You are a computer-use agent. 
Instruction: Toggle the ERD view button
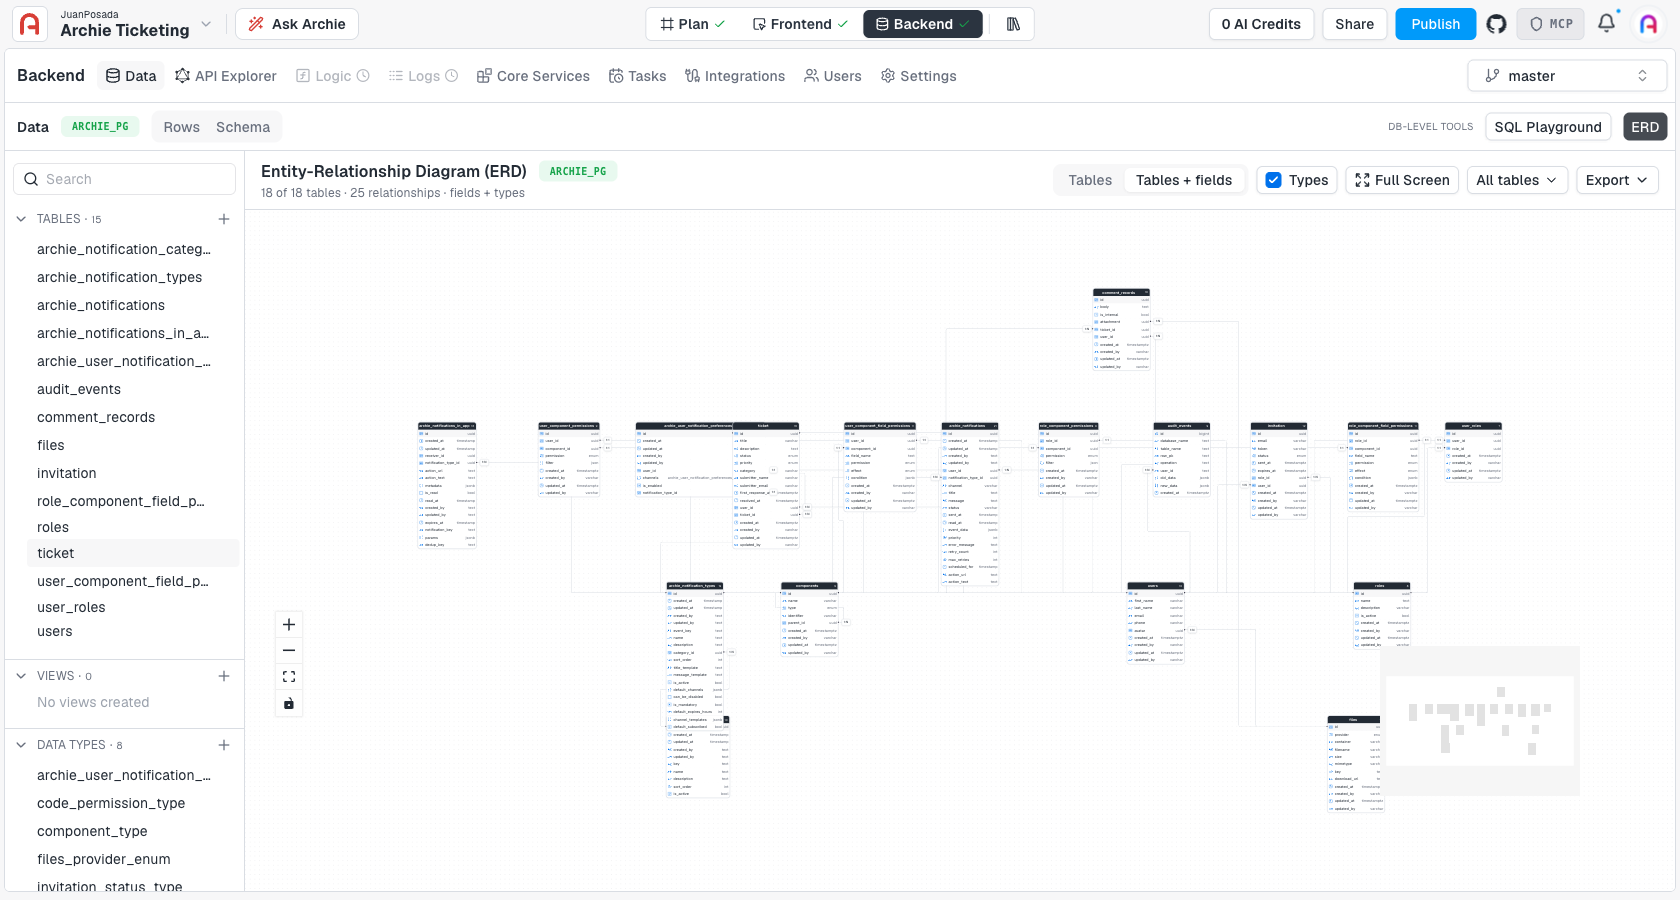(1645, 127)
